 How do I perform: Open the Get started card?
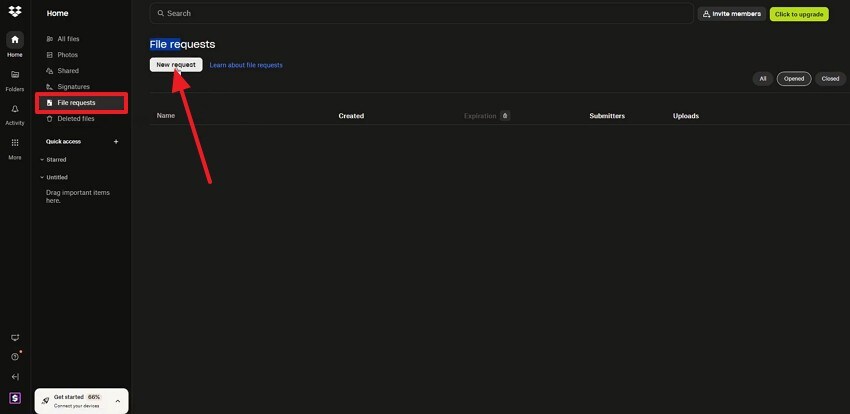81,401
